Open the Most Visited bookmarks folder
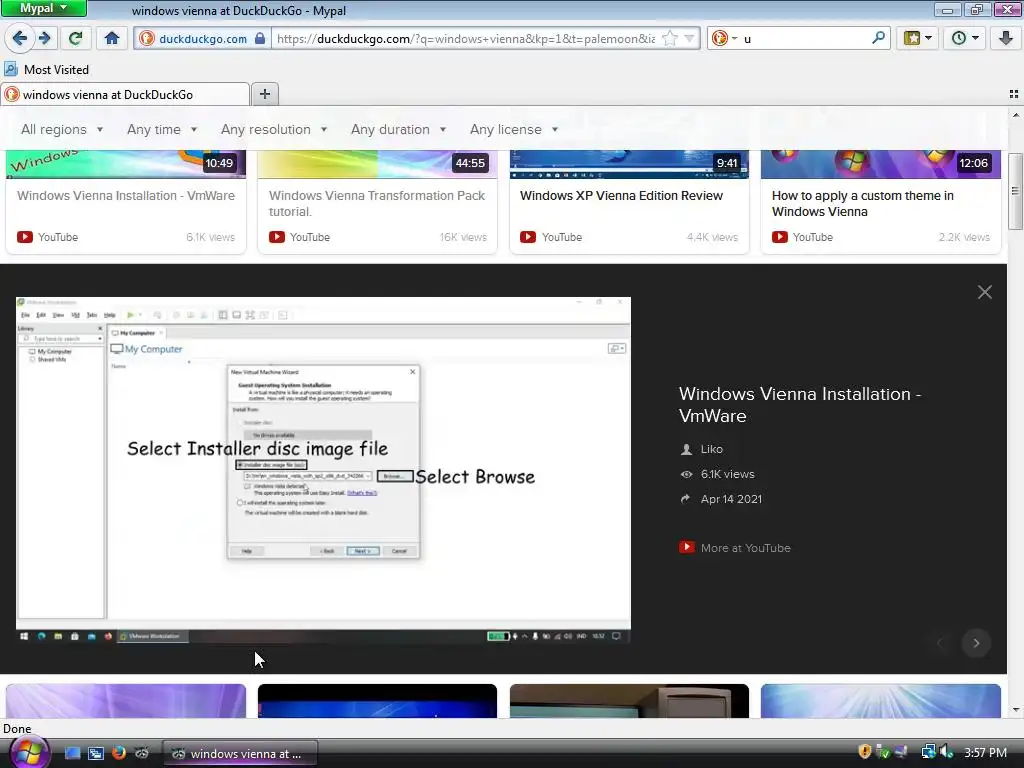 point(46,69)
